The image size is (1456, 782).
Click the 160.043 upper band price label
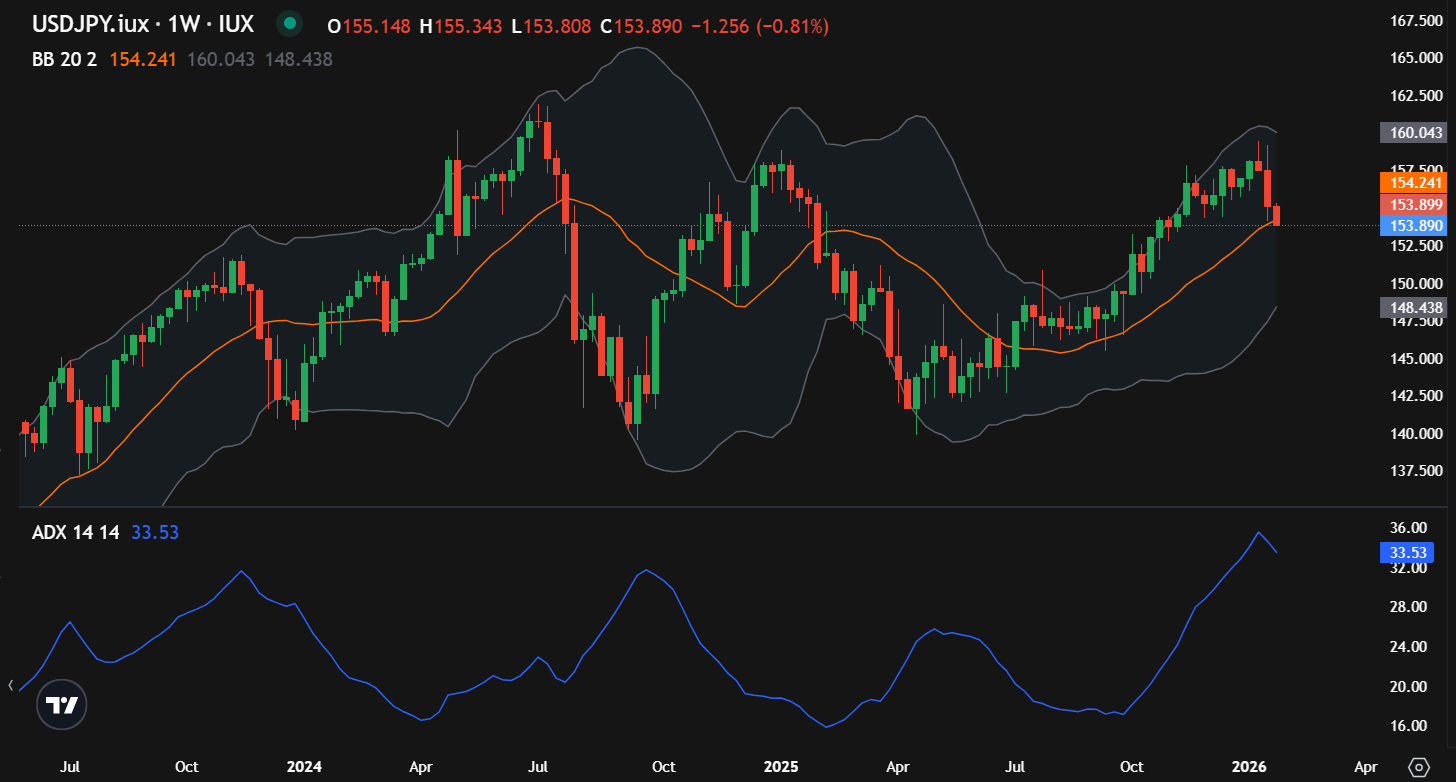[1412, 133]
